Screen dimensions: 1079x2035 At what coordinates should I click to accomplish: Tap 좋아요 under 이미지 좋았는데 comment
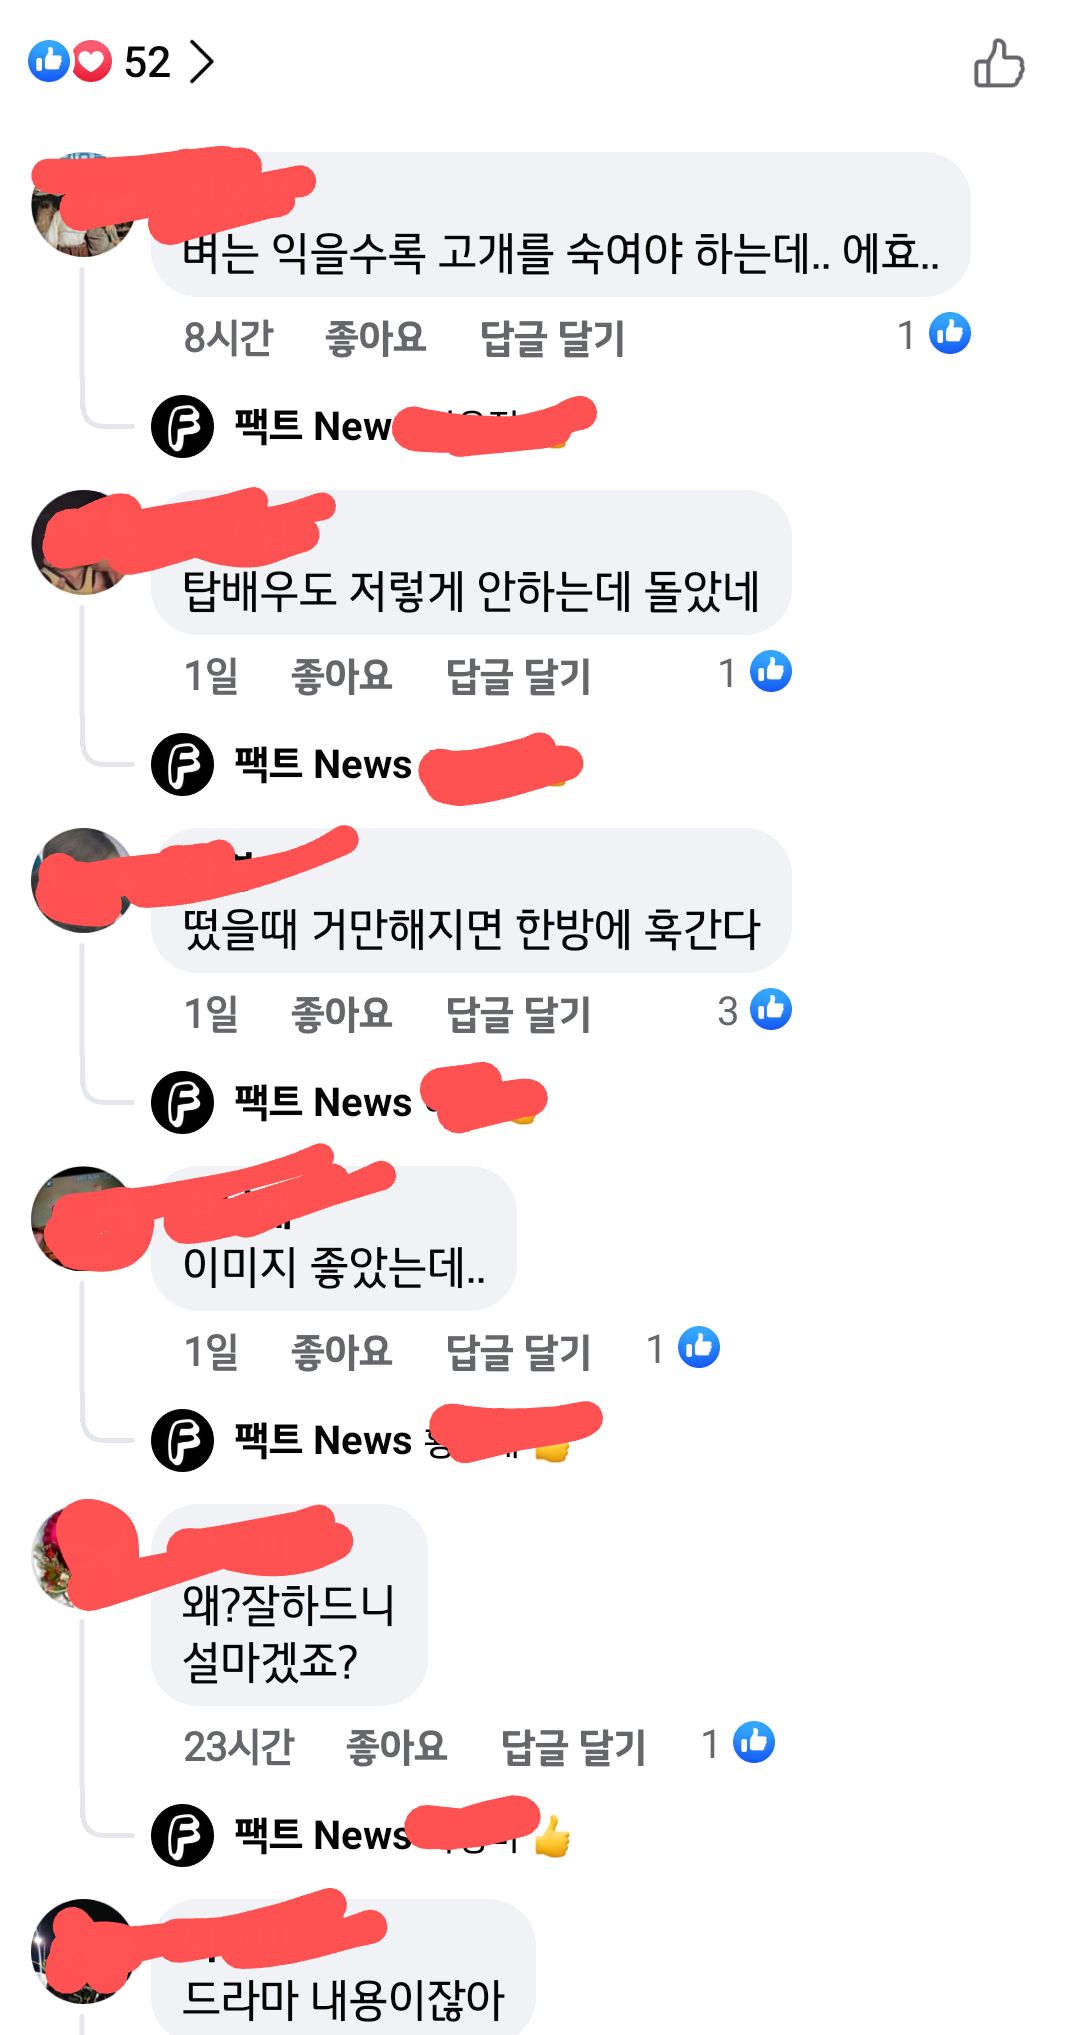(x=341, y=1352)
